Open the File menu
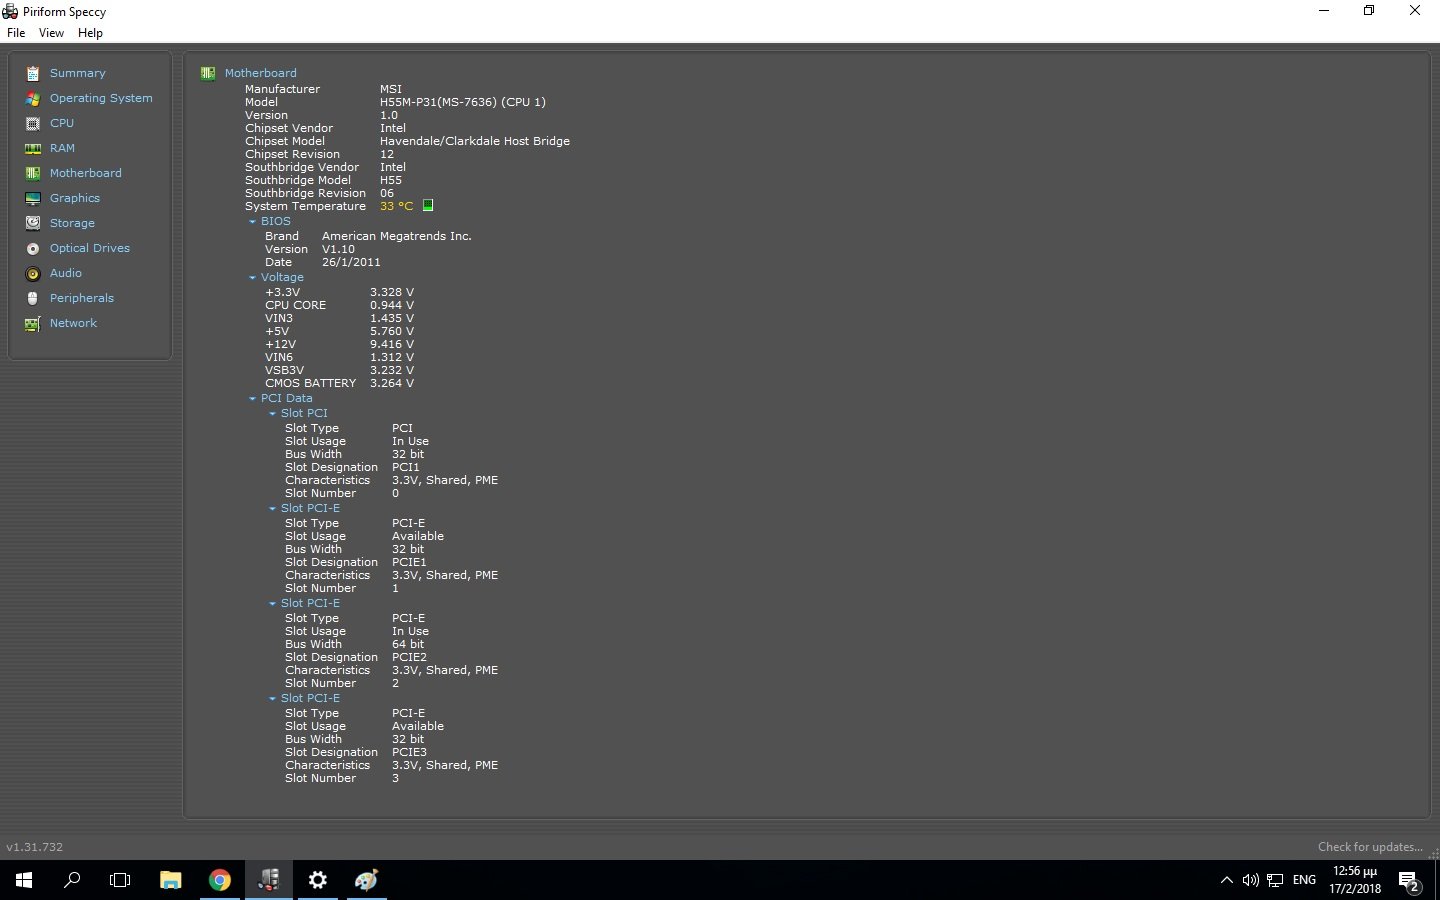Viewport: 1440px width, 900px height. tap(16, 33)
